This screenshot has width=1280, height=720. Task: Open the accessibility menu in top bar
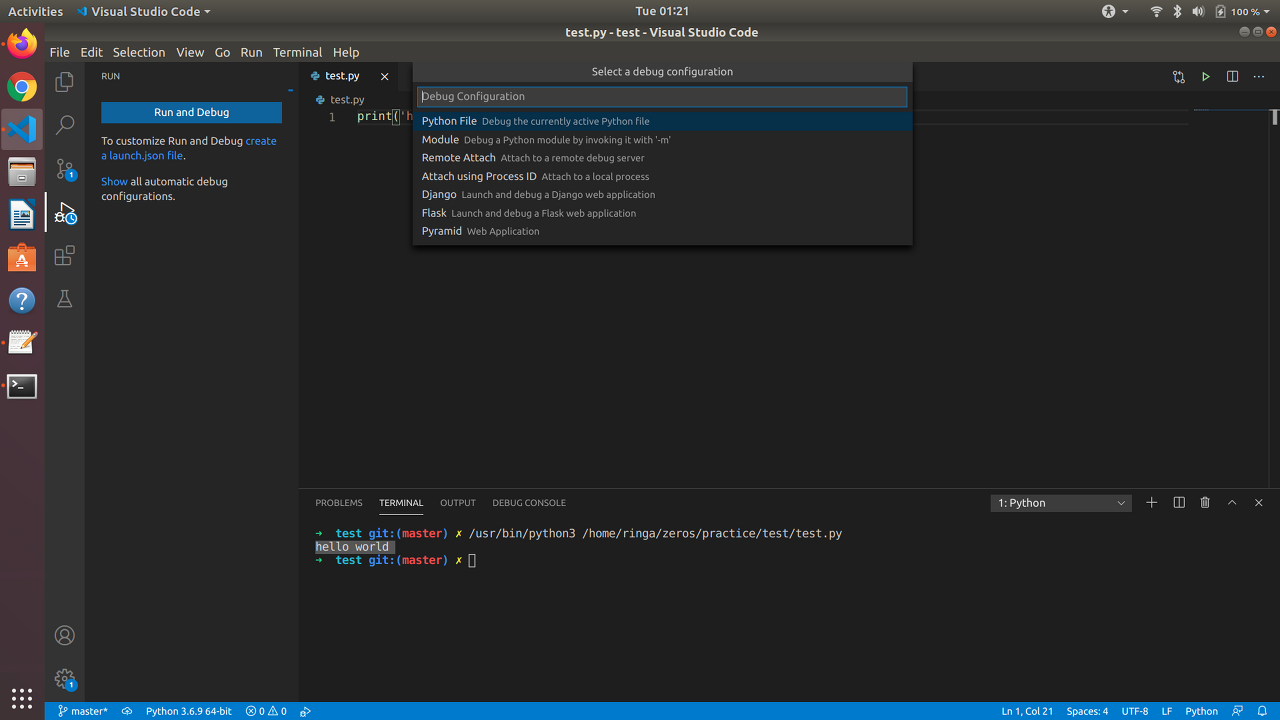[x=1115, y=11]
